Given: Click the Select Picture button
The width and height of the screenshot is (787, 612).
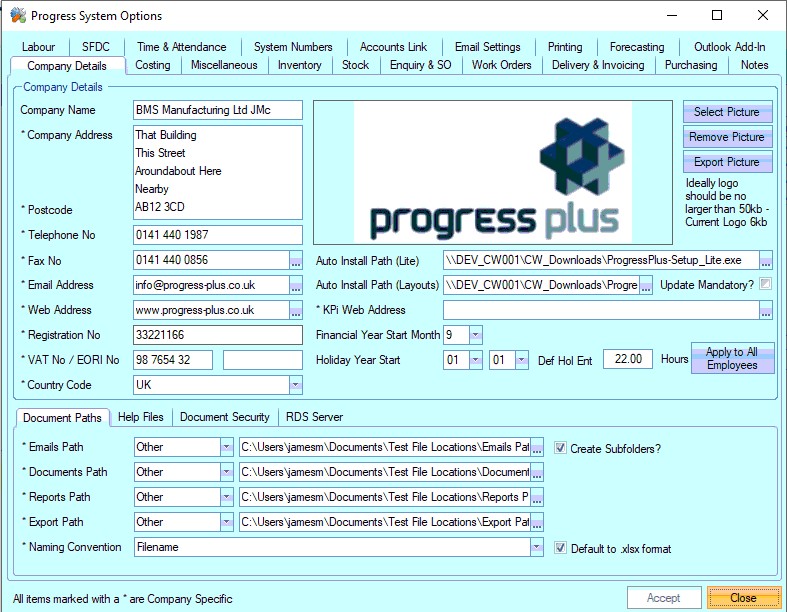Looking at the screenshot, I should 728,112.
